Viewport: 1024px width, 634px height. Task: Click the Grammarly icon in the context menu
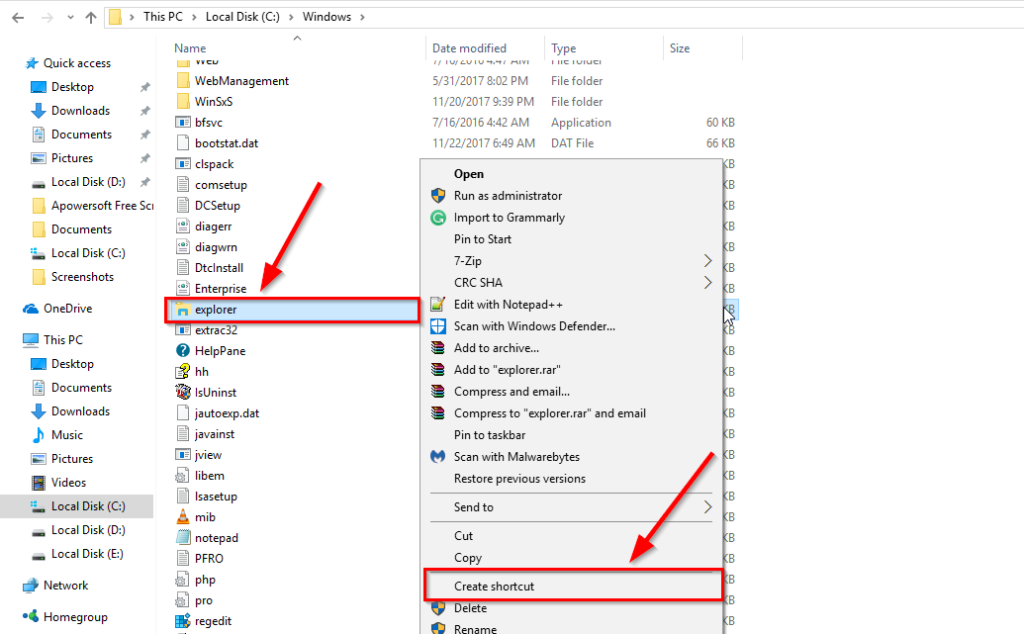[437, 217]
